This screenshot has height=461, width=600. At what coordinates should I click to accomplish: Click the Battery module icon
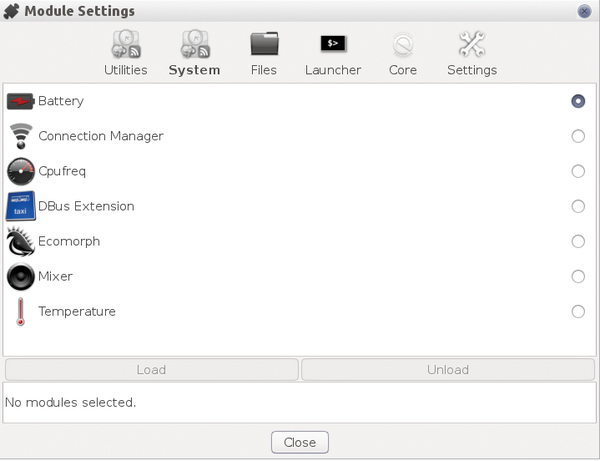point(20,101)
